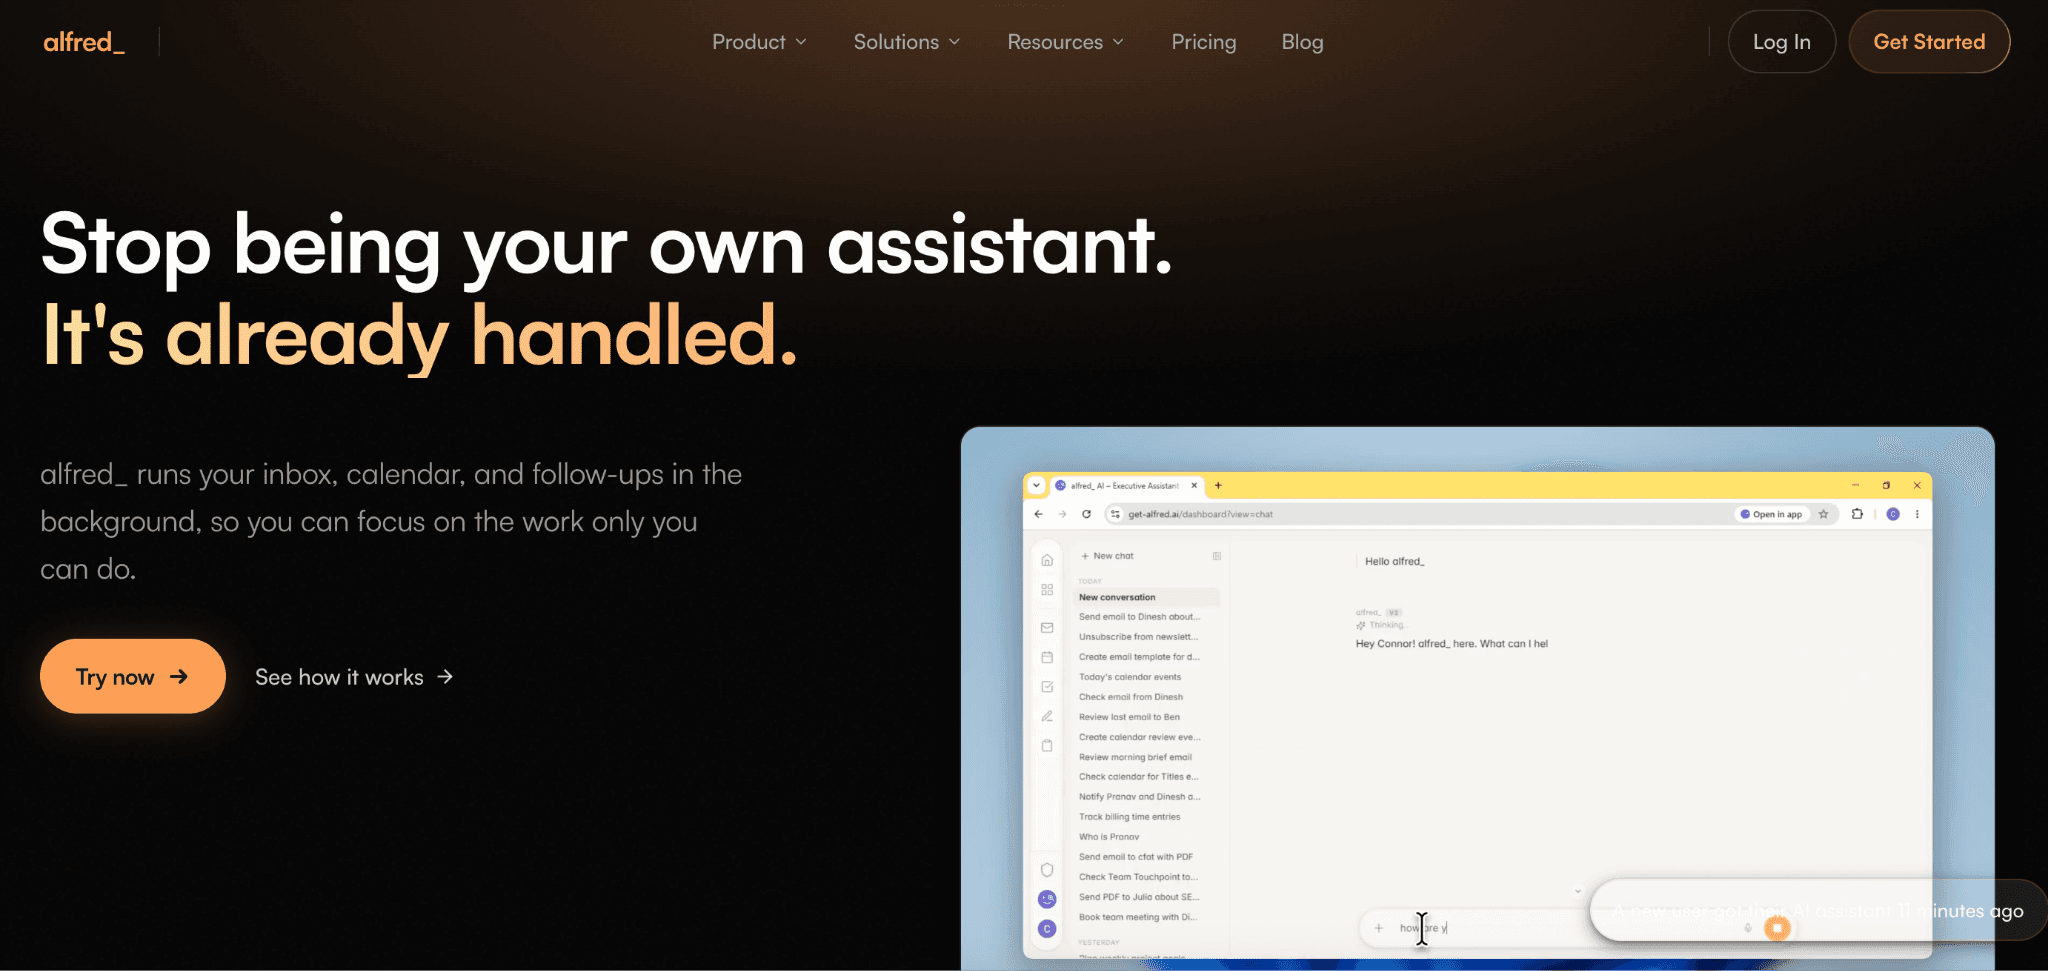The height and width of the screenshot is (971, 2048).
Task: Select the Review last email to Ben chat
Action: point(1129,717)
